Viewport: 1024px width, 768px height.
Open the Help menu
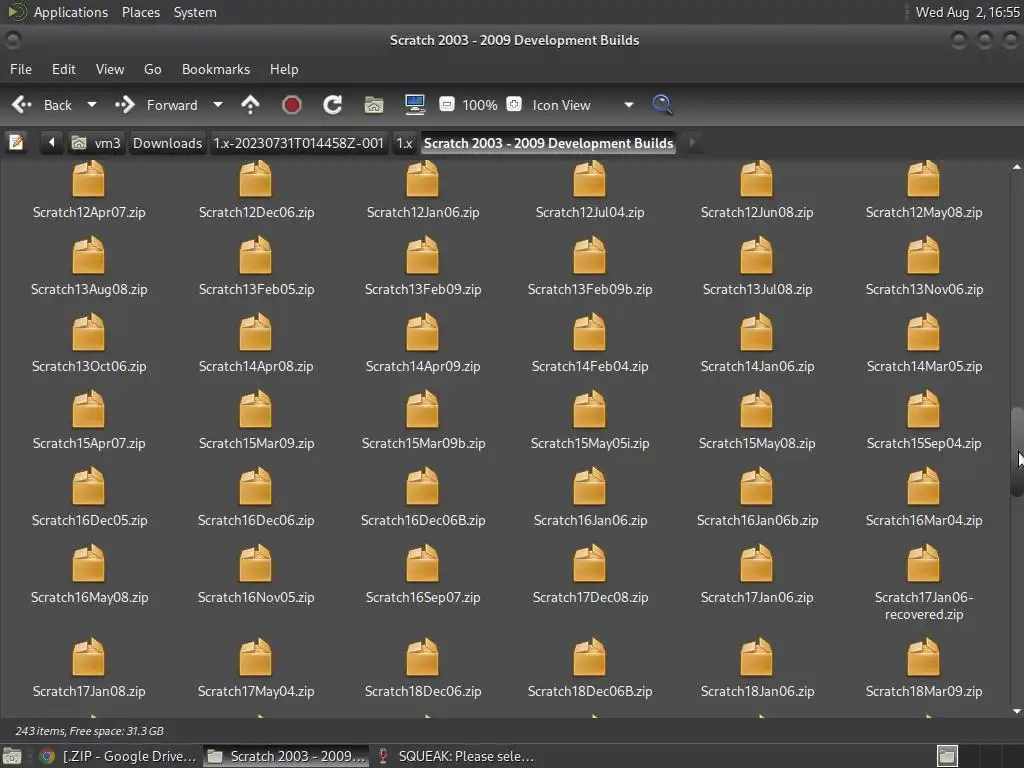284,69
